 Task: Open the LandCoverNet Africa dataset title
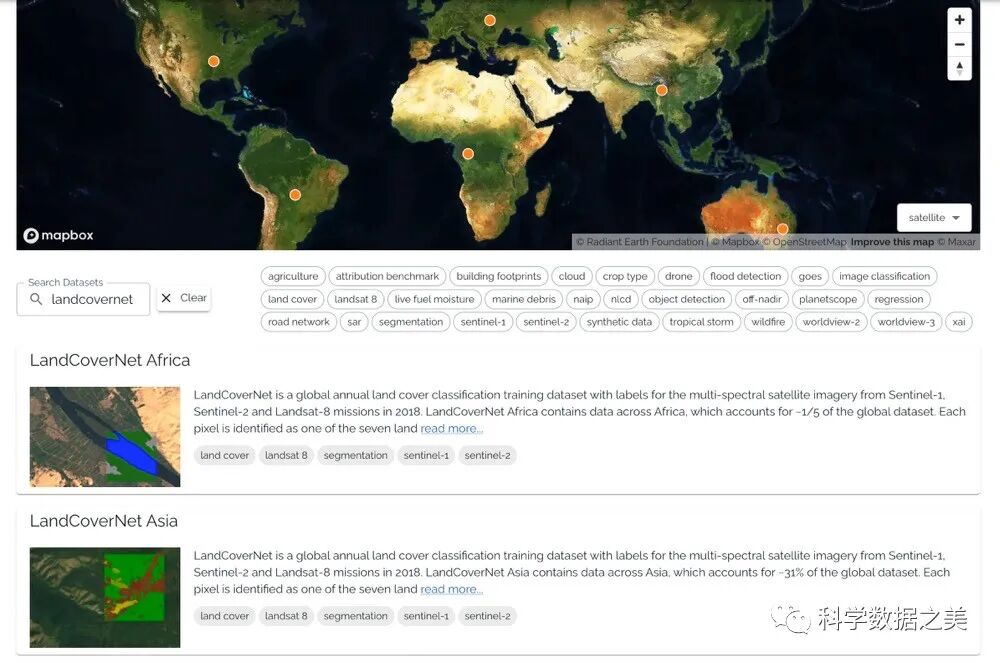(x=110, y=360)
